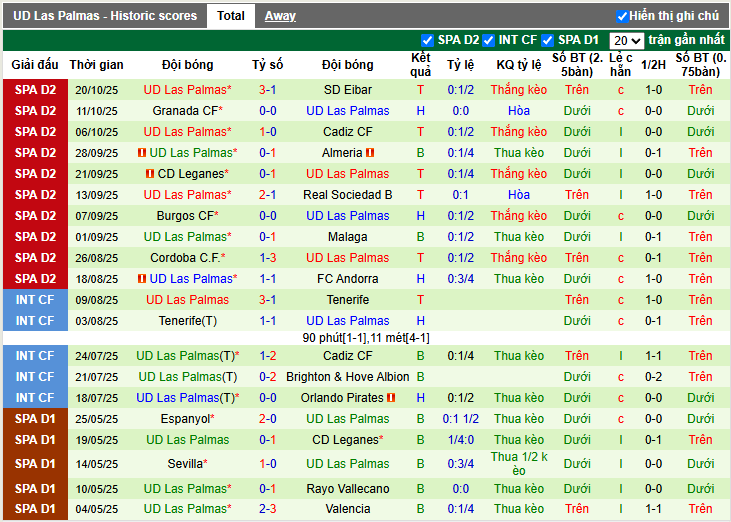Click Sevilla team name
This screenshot has width=731, height=522.
pos(185,464)
